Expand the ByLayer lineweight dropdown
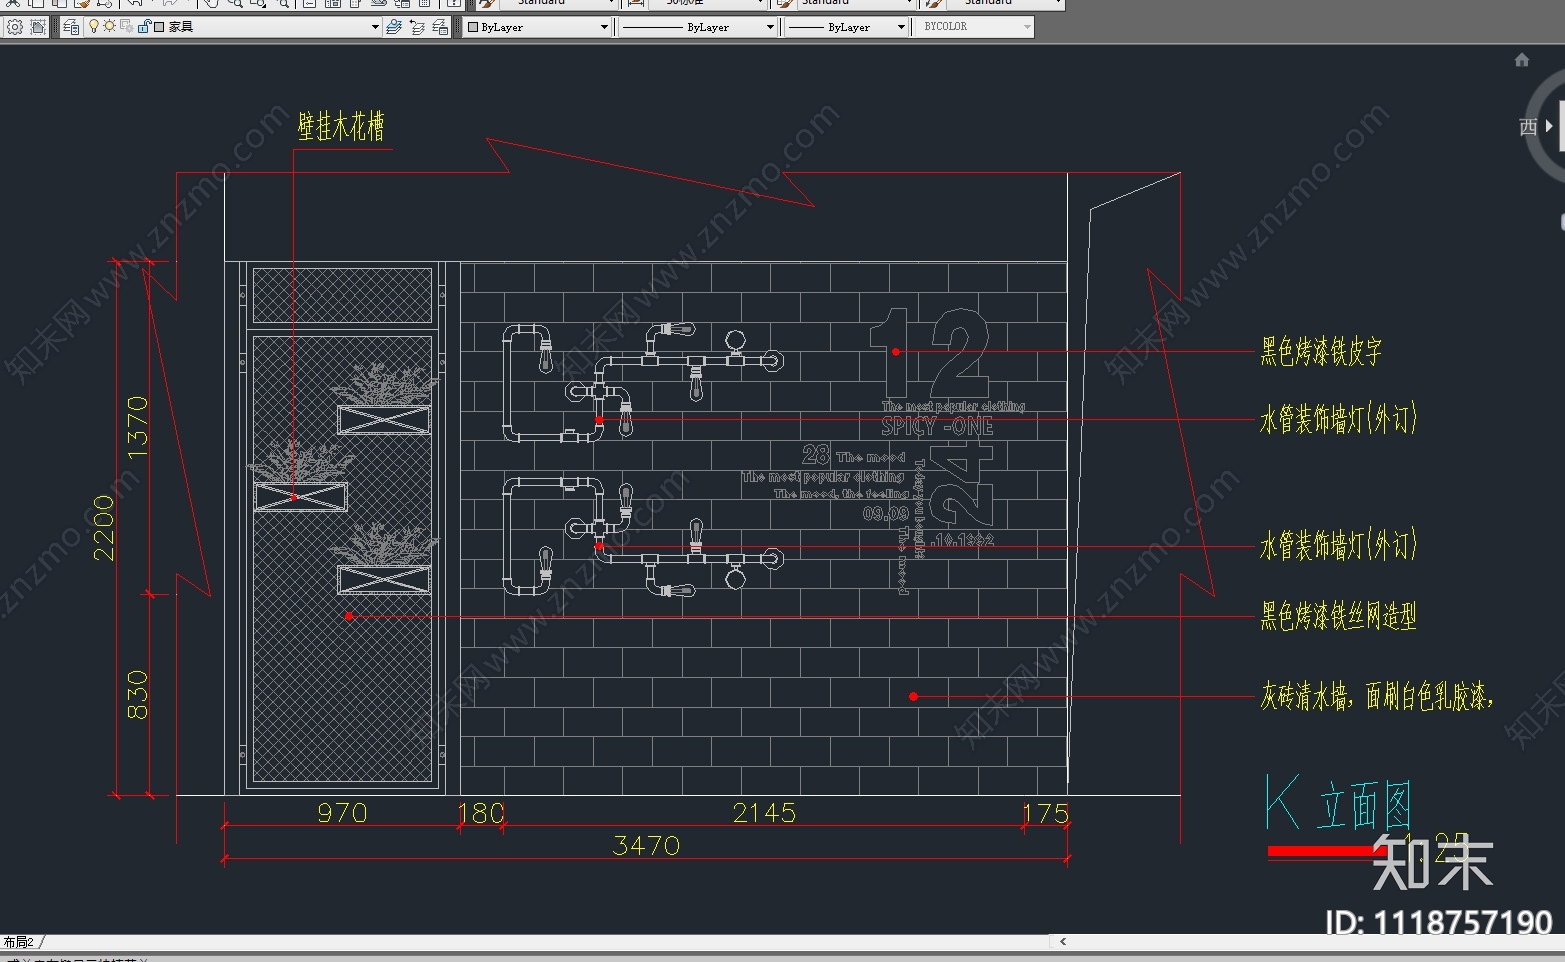This screenshot has height=962, width=1565. pyautogui.click(x=901, y=27)
